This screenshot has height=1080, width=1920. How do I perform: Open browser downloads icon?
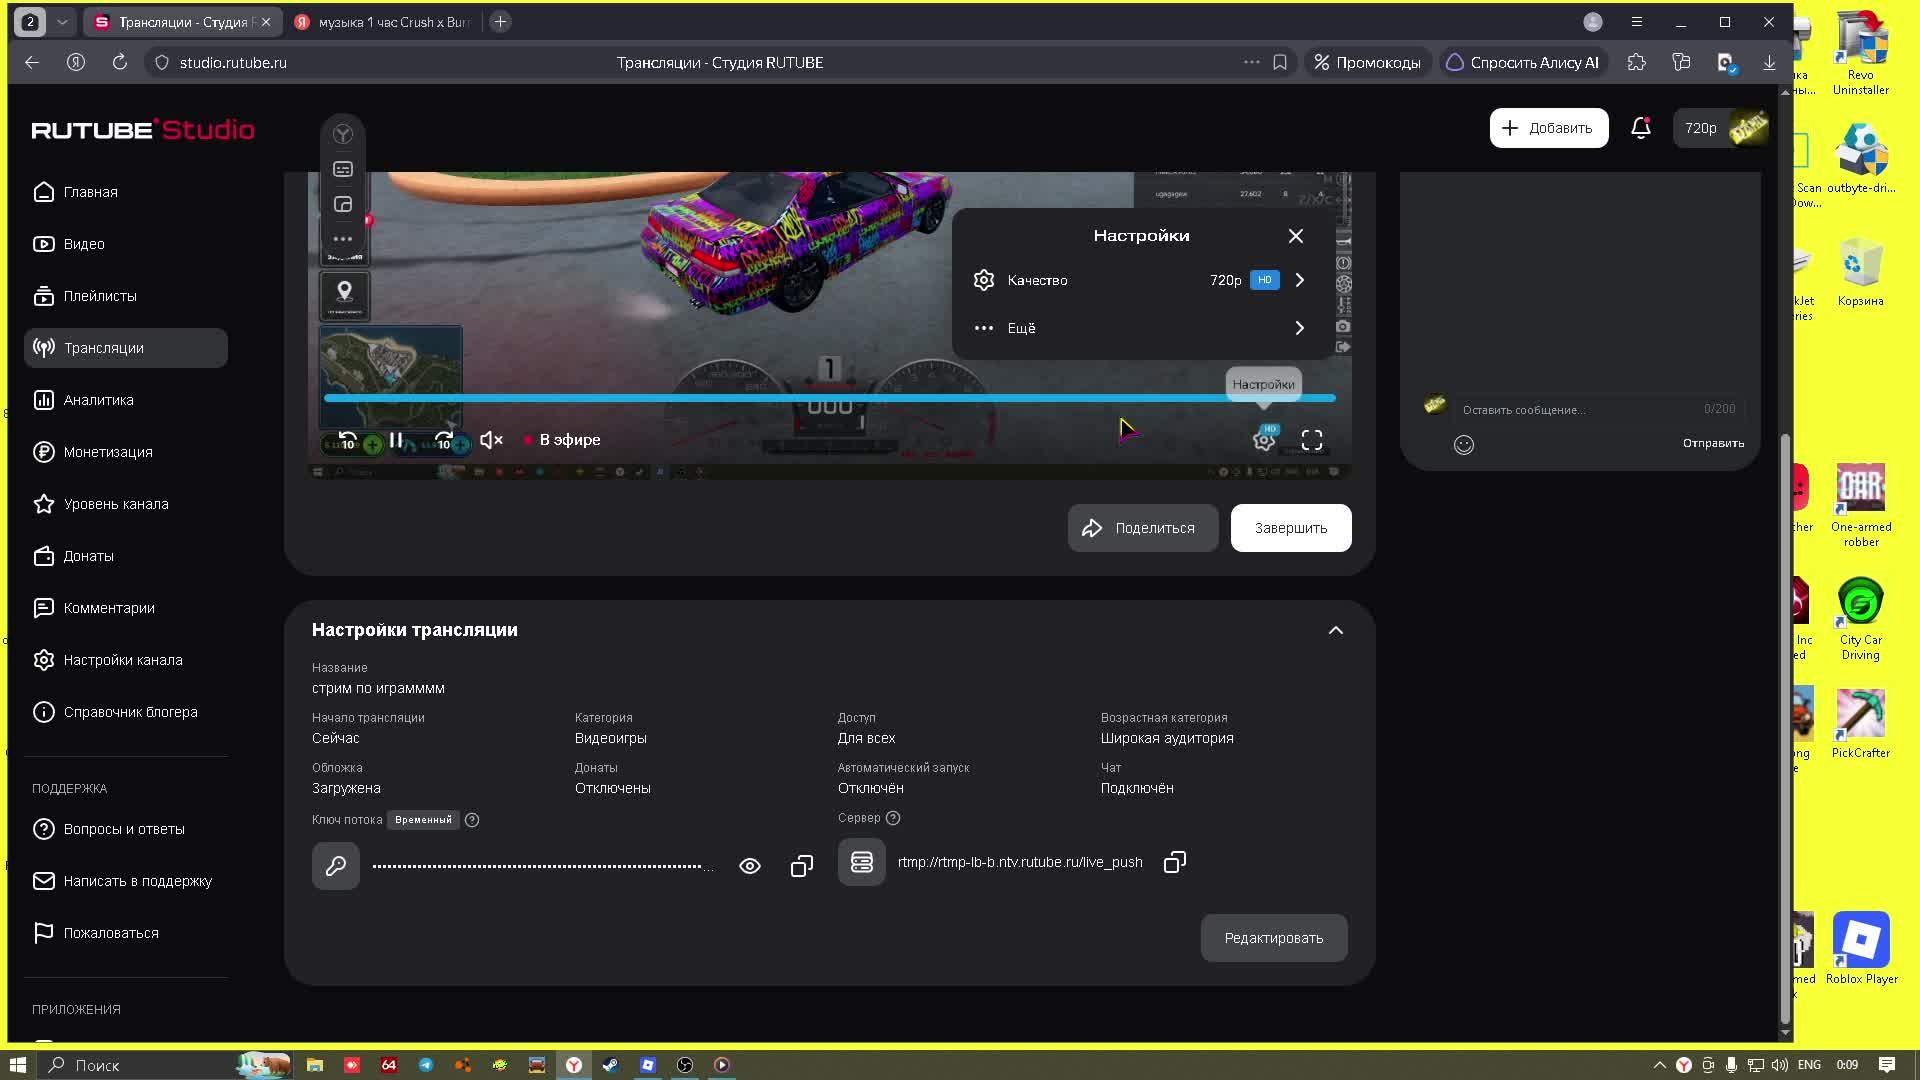pyautogui.click(x=1769, y=62)
